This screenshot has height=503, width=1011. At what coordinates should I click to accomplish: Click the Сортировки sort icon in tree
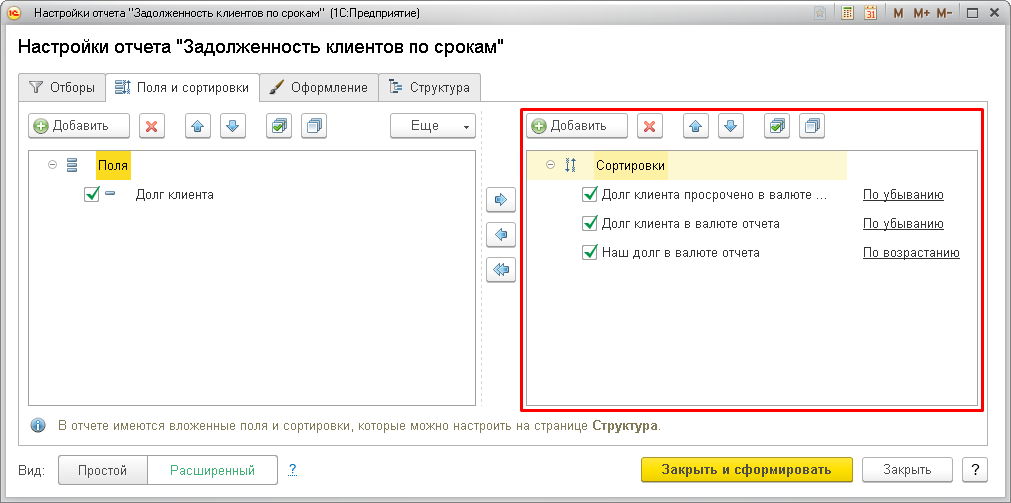click(x=570, y=165)
